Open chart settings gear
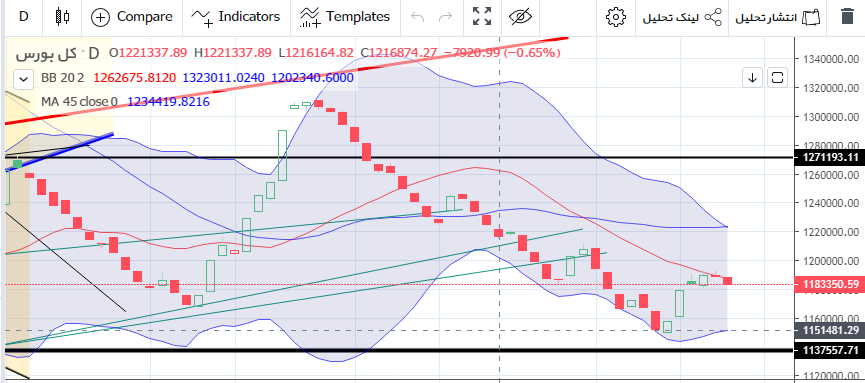Screen dimensions: 865x383 (615, 17)
